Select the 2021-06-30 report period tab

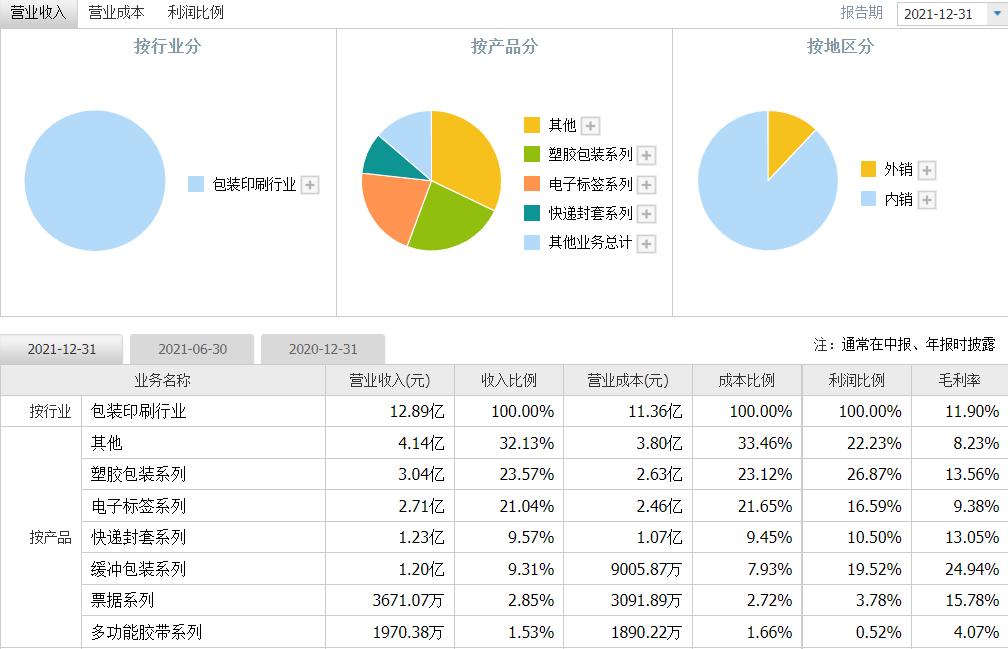tap(192, 349)
